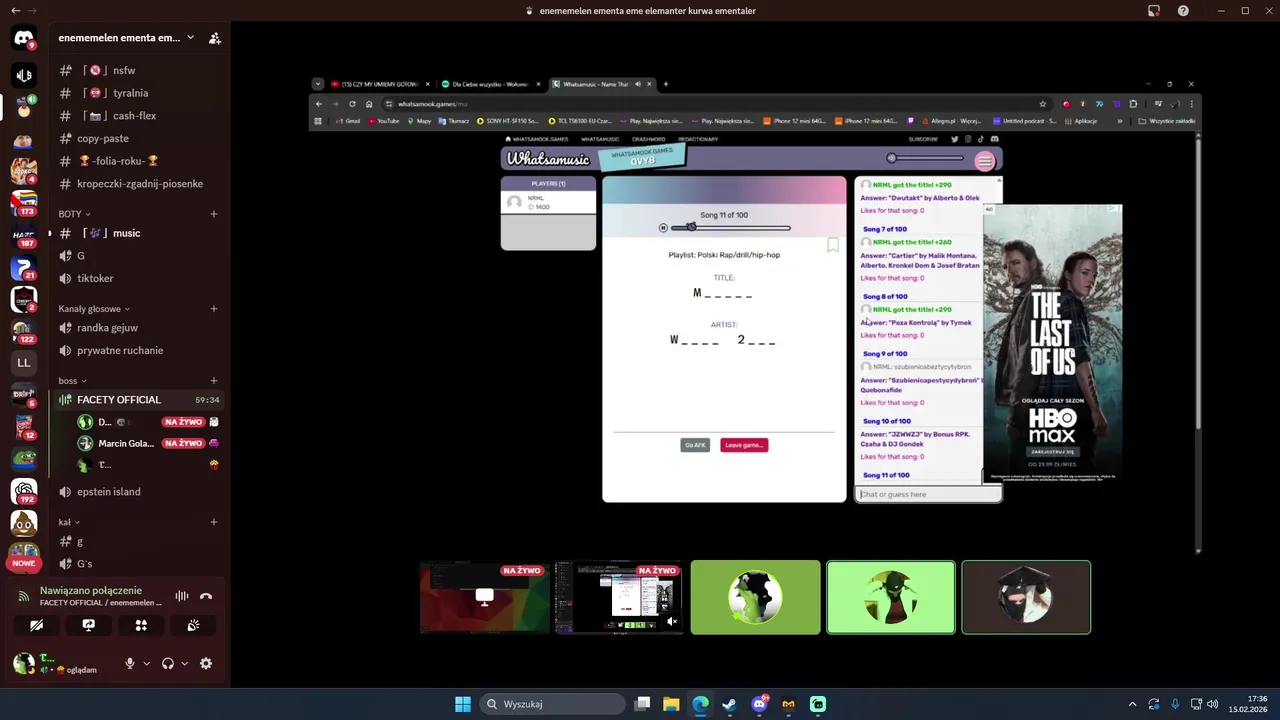This screenshot has height=720, width=1280.
Task: Create channel in boss category
Action: point(214,381)
